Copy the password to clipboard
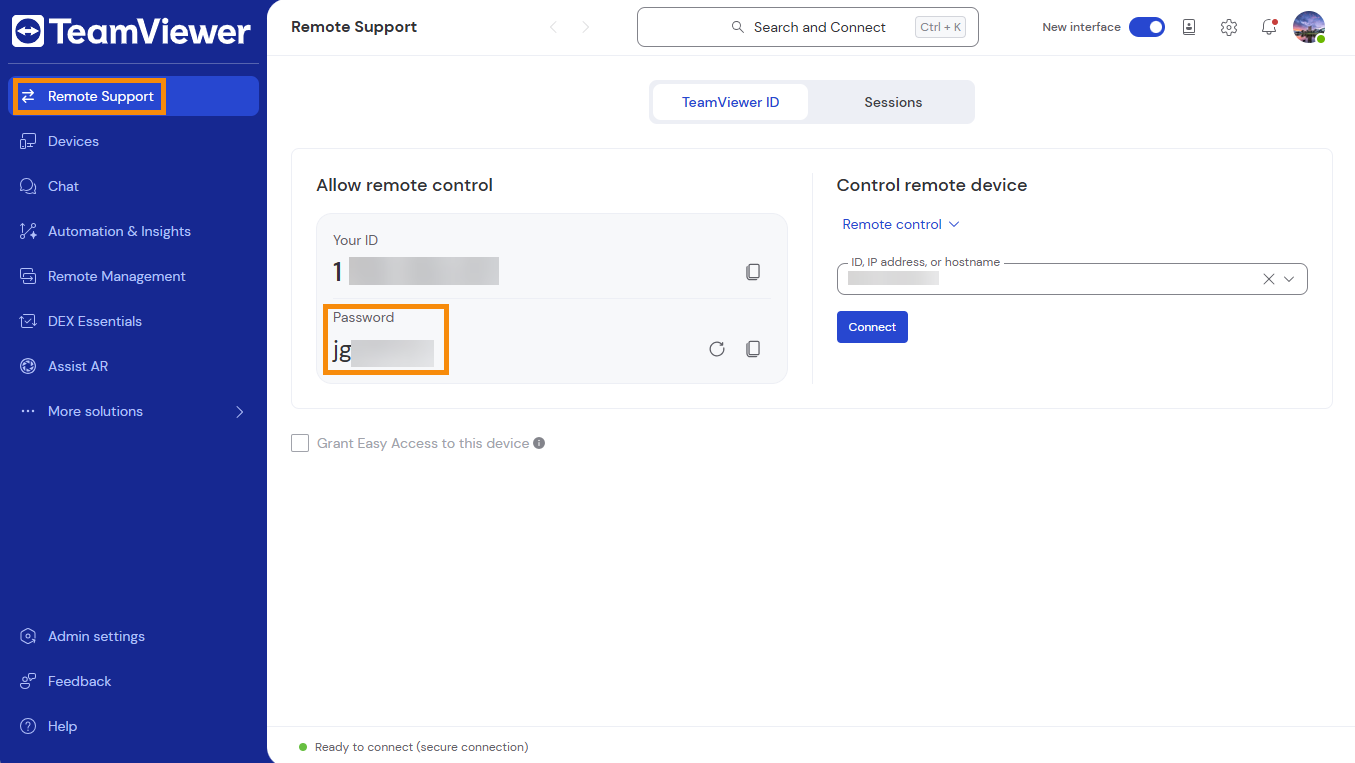 click(753, 349)
